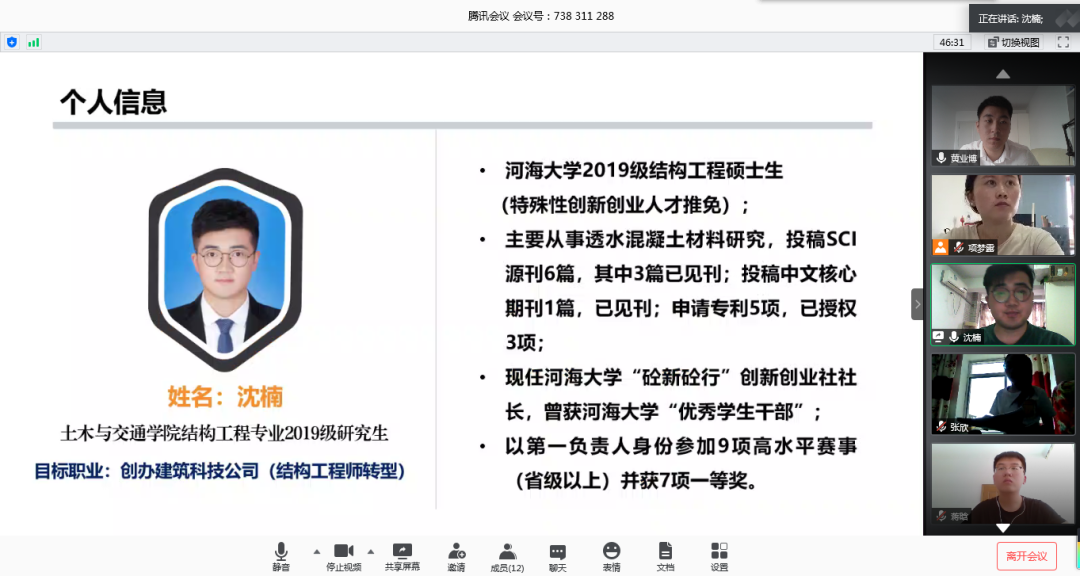The width and height of the screenshot is (1080, 576).
Task: Open the 文档 documents icon
Action: point(665,556)
